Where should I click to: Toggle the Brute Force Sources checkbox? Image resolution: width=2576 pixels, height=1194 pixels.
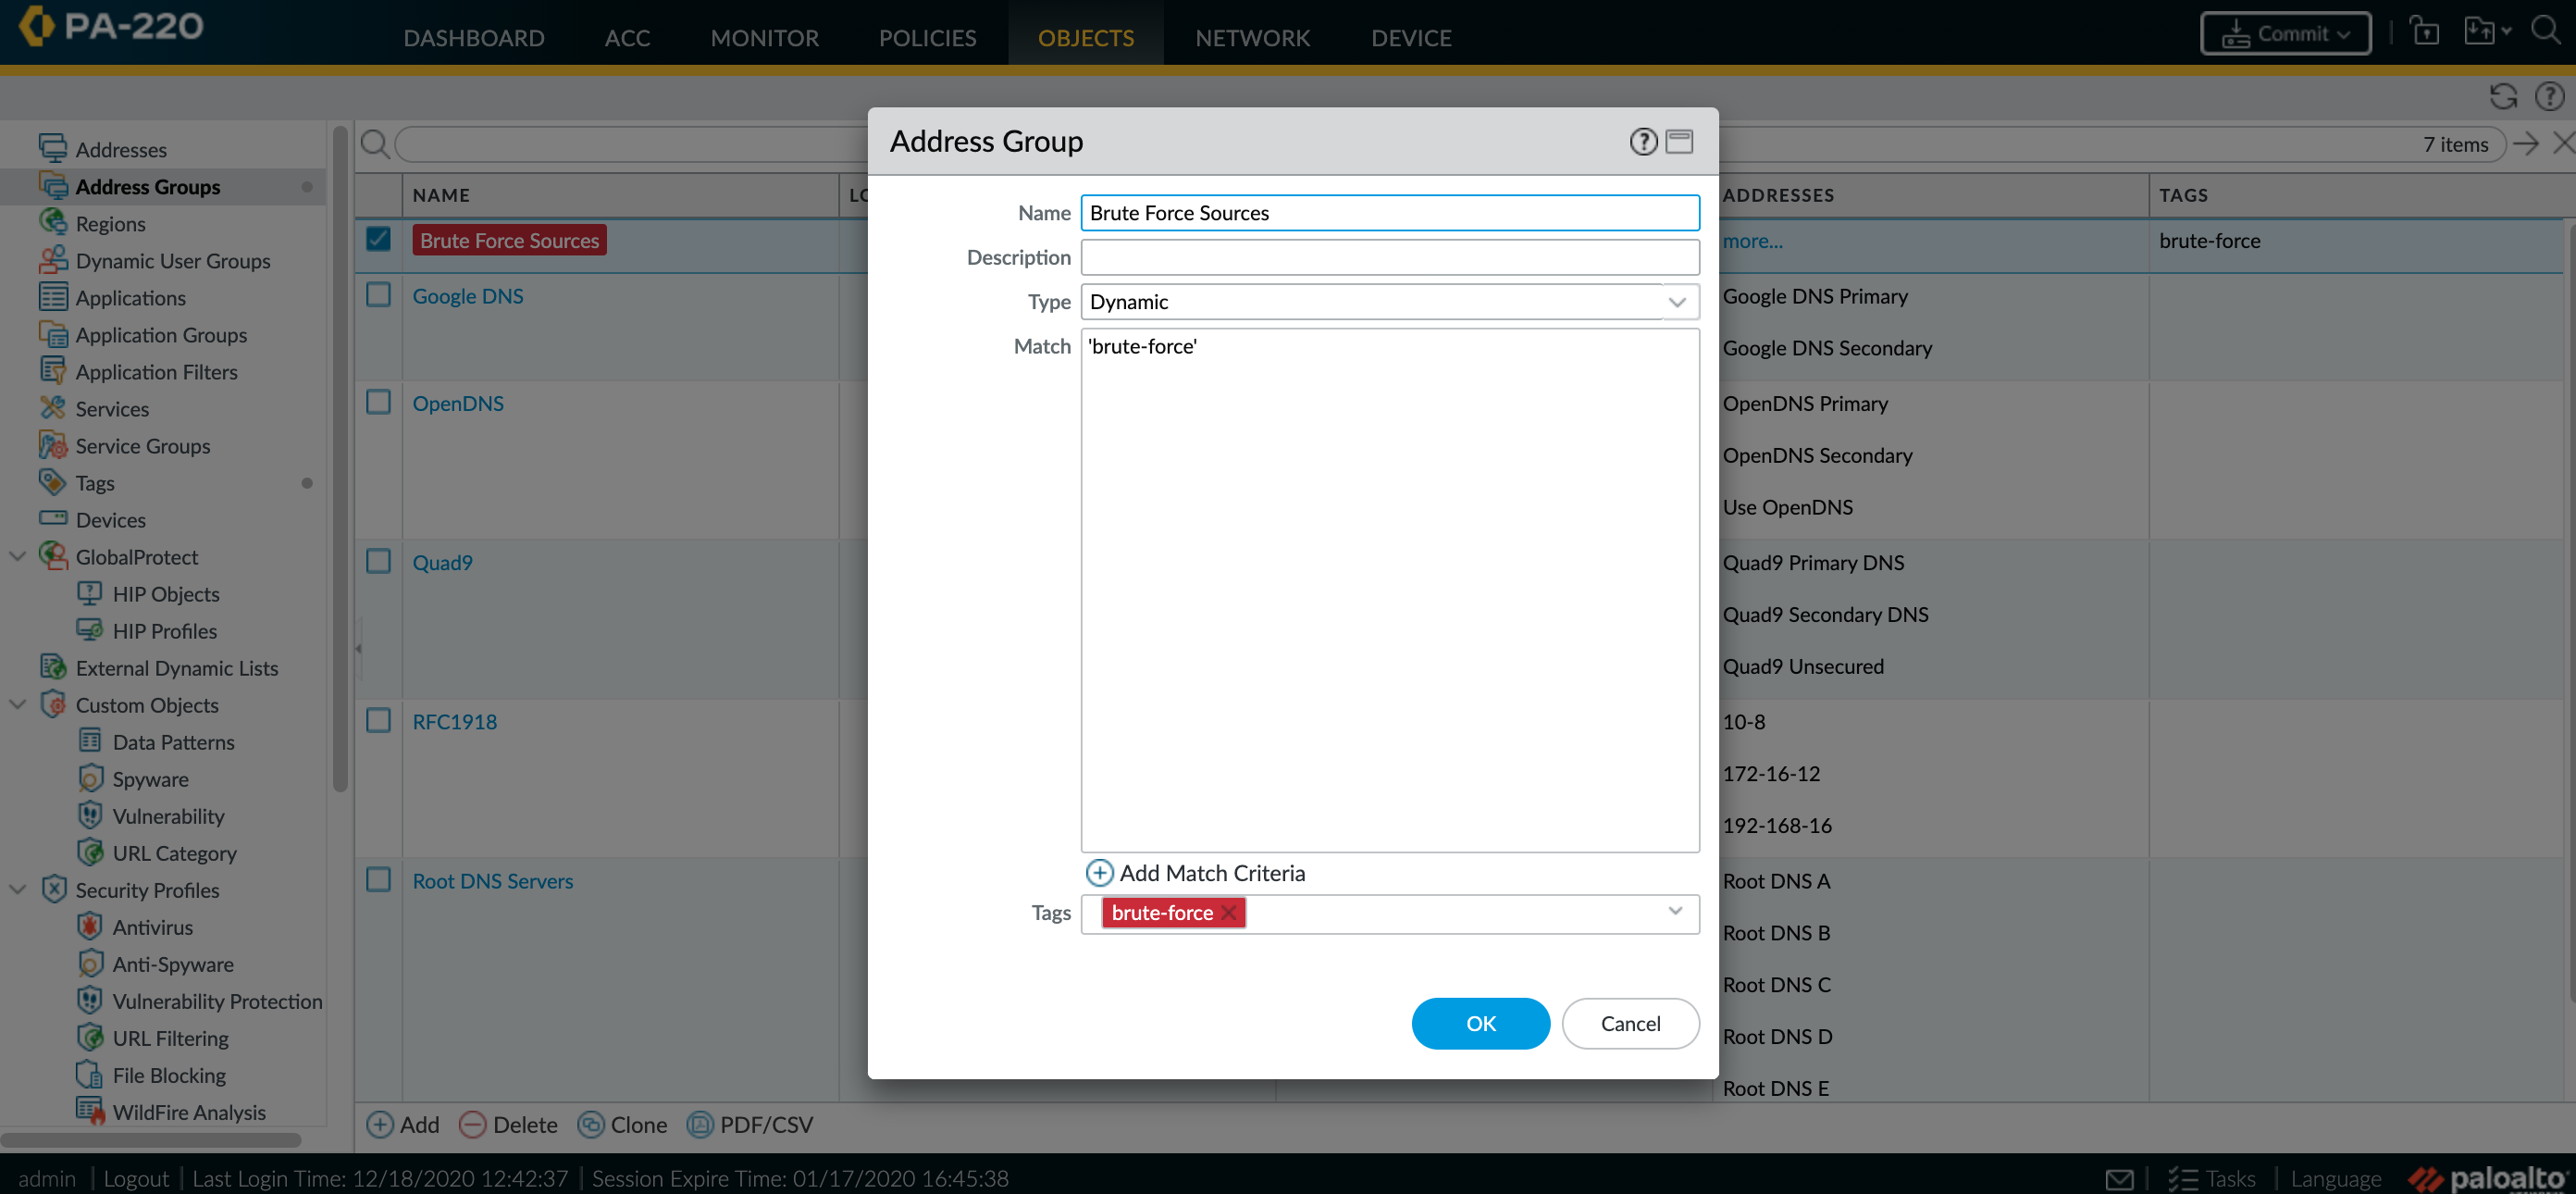[x=378, y=238]
